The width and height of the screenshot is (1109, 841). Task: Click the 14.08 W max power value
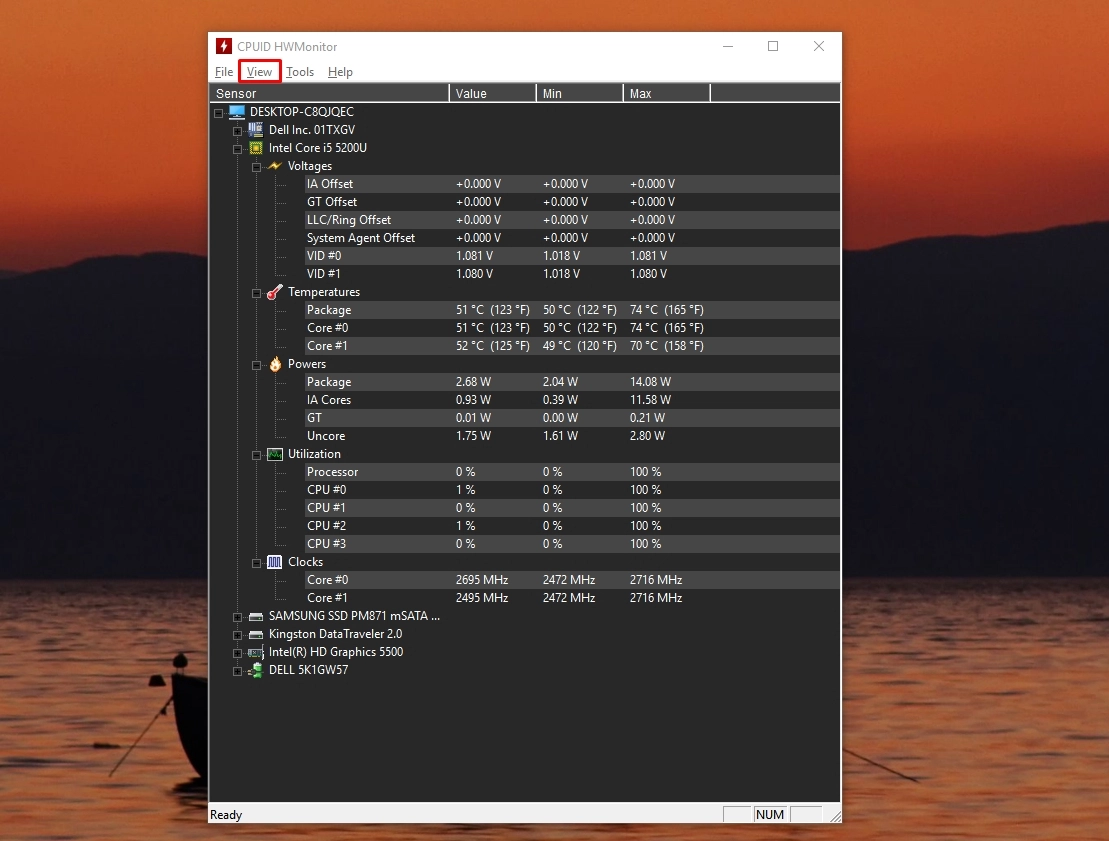point(650,382)
